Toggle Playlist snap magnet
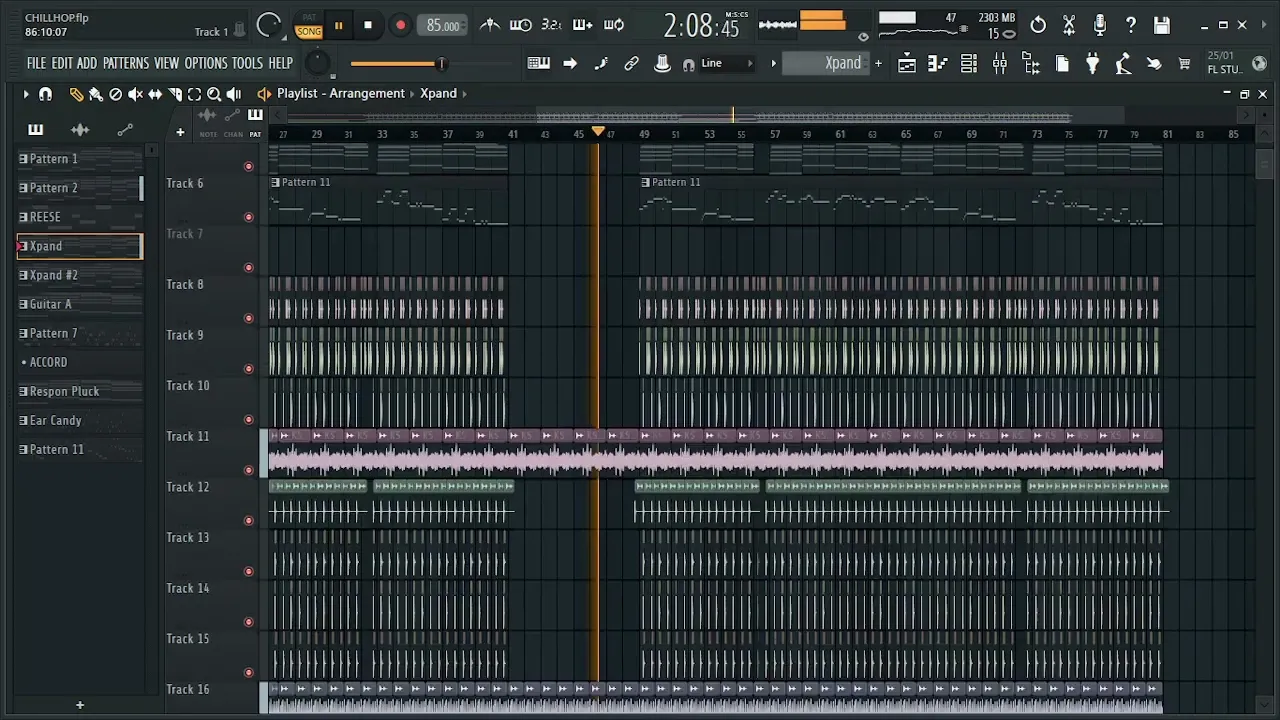This screenshot has width=1280, height=720. [x=45, y=94]
